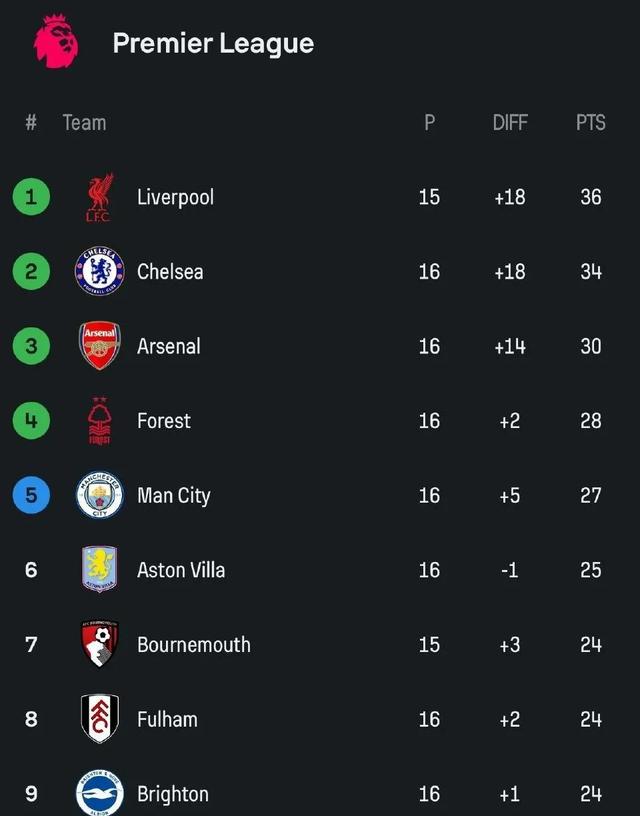The height and width of the screenshot is (816, 640).
Task: Open the Liverpool club crest
Action: 100,198
